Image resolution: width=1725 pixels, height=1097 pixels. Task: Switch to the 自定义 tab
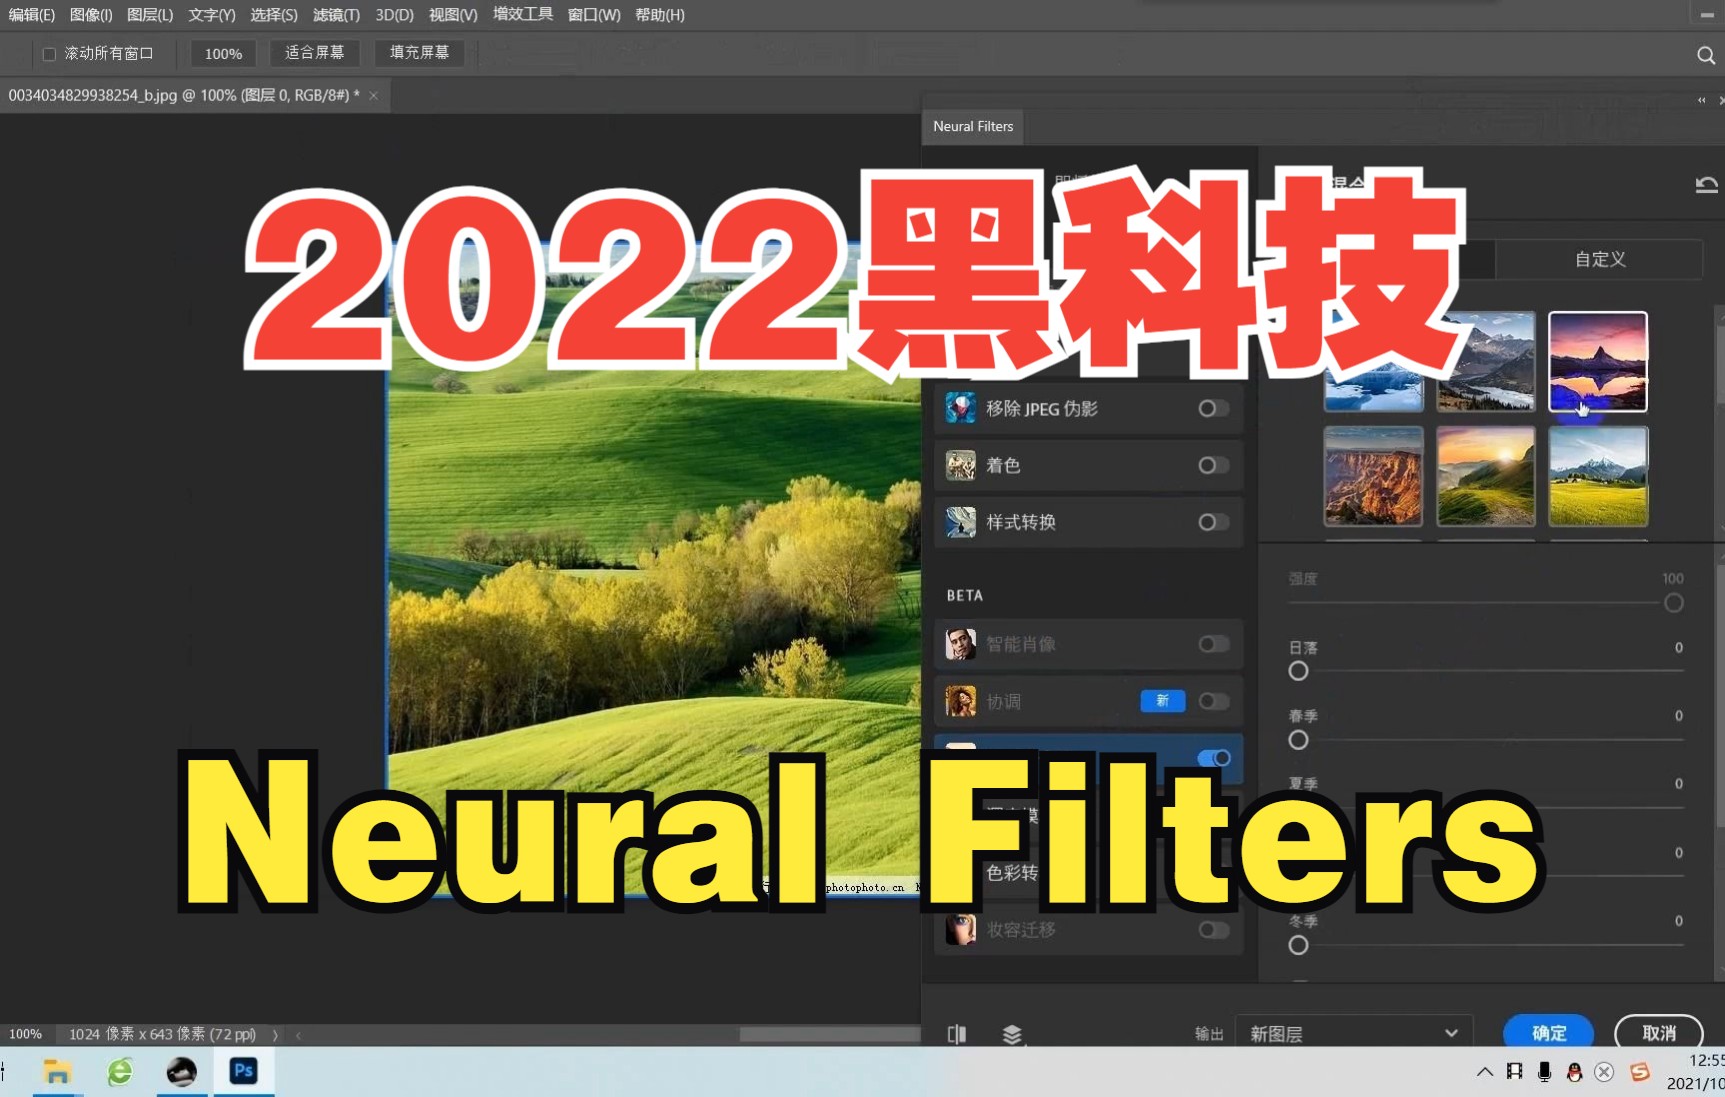pyautogui.click(x=1600, y=259)
